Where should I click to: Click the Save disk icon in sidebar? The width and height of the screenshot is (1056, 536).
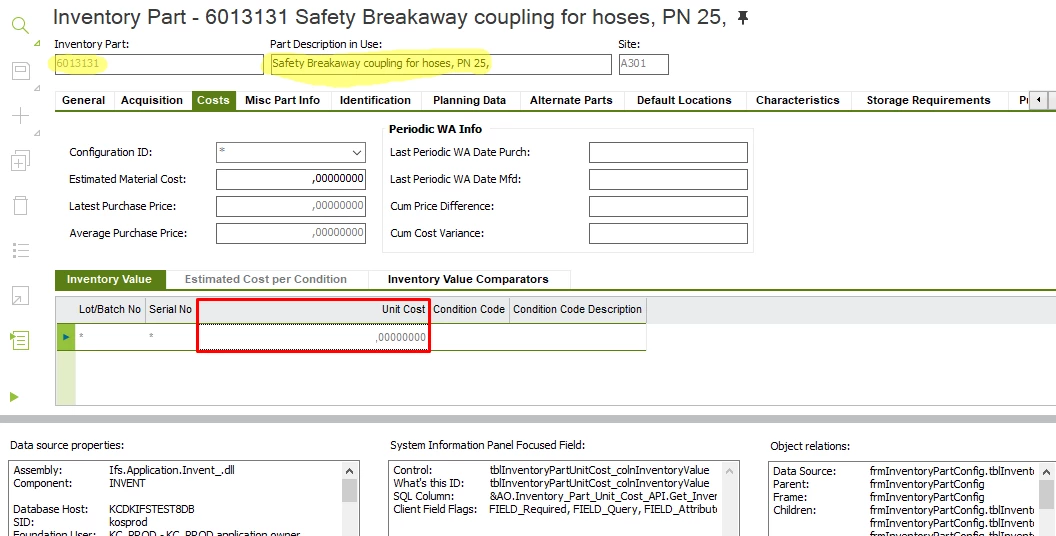pos(21,71)
